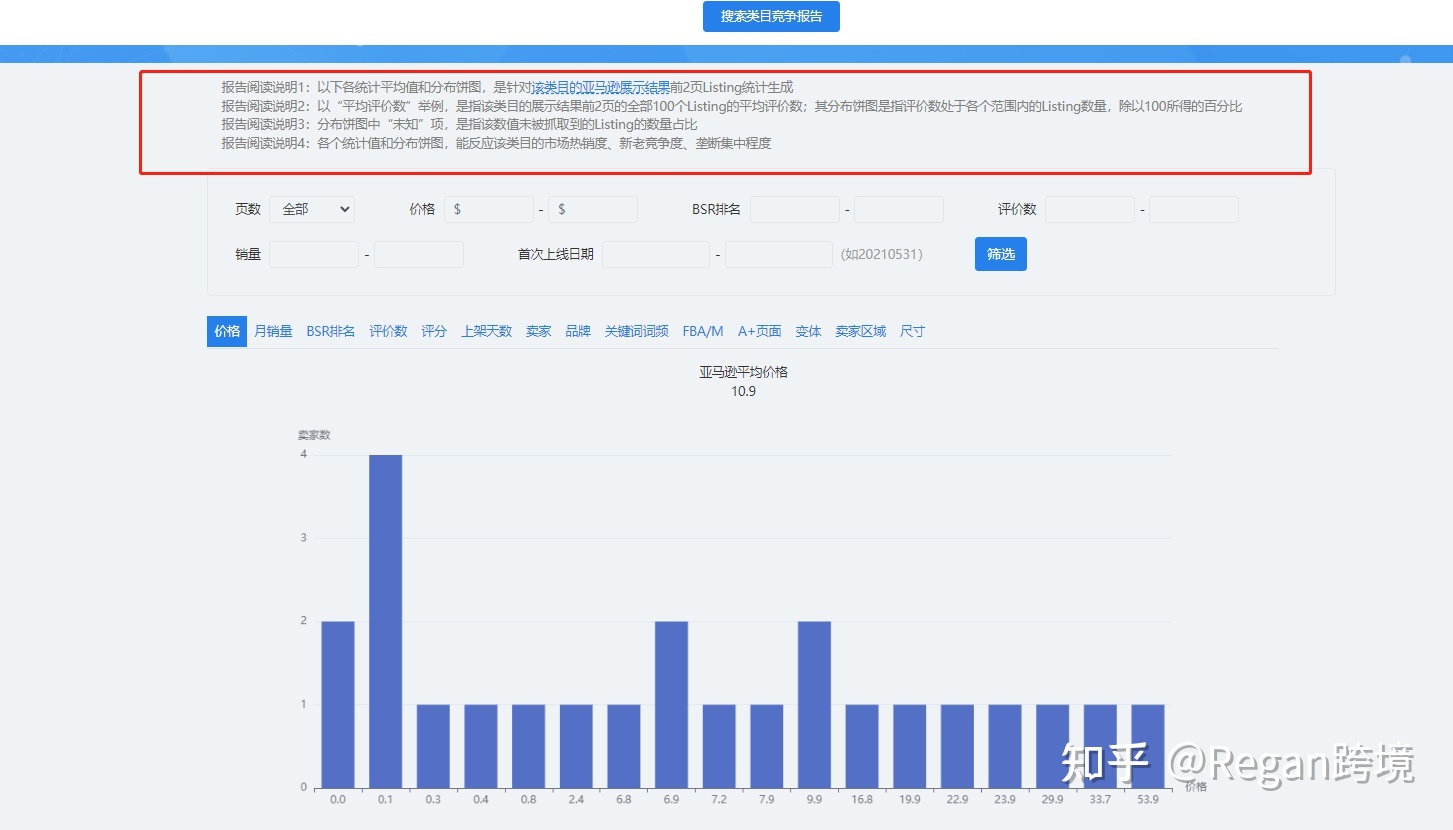
Task: Switch to the 卖家 tab
Action: pos(539,331)
